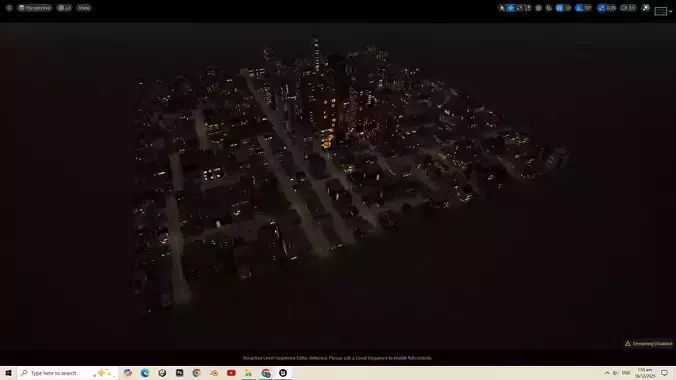The height and width of the screenshot is (380, 676).
Task: Open Microsoft Edge from the taskbar
Action: [145, 373]
